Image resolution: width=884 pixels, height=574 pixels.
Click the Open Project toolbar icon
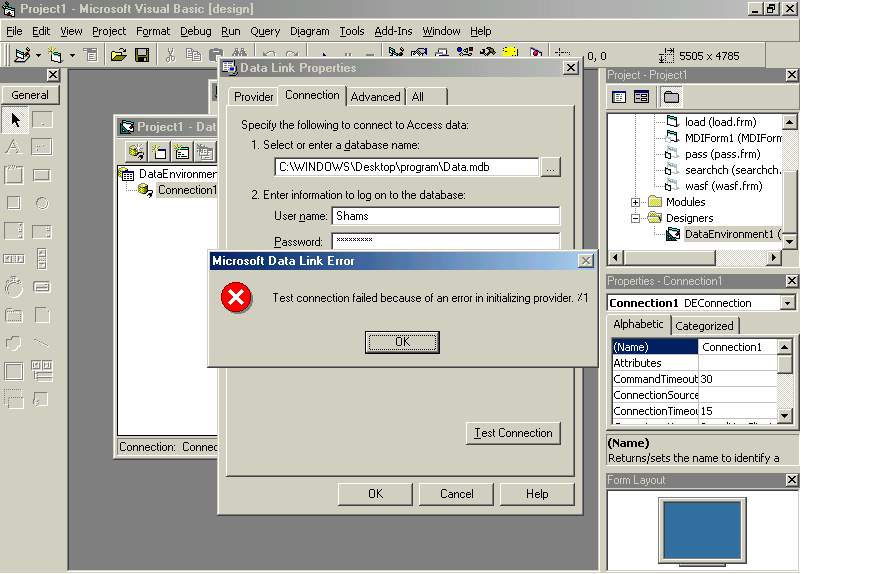[x=118, y=55]
